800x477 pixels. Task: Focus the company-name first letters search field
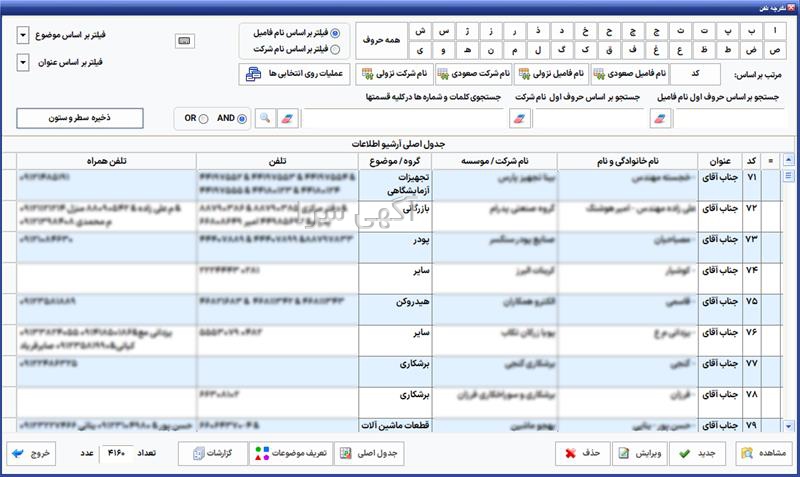point(590,118)
